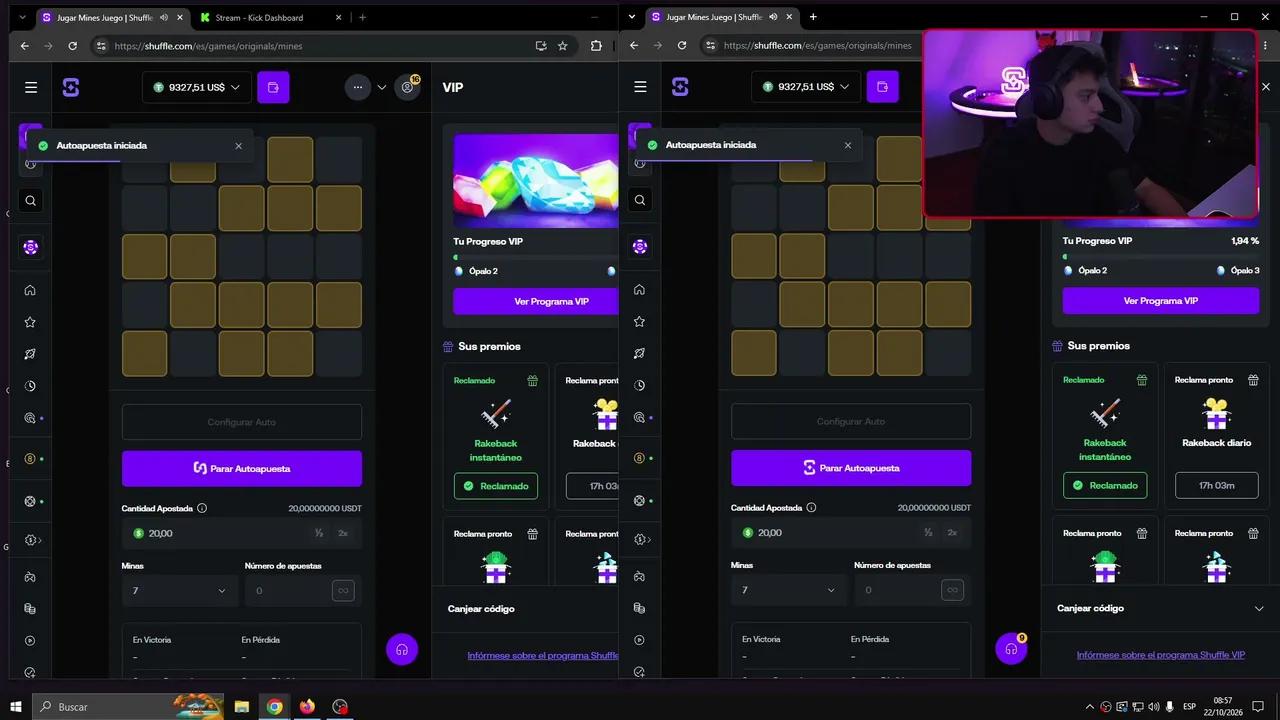
Task: Show info for Cantidad Apostada in the left window
Action: click(x=202, y=508)
